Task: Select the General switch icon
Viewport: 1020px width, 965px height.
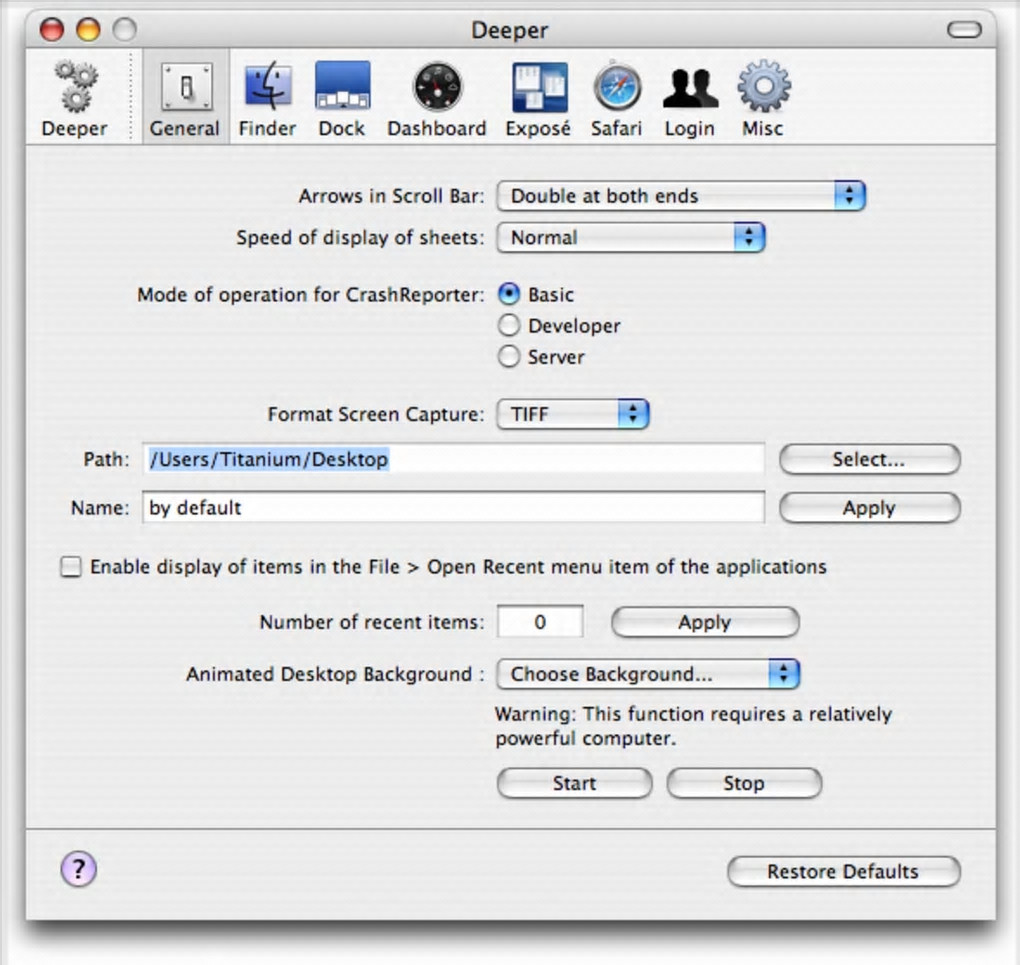Action: 186,98
